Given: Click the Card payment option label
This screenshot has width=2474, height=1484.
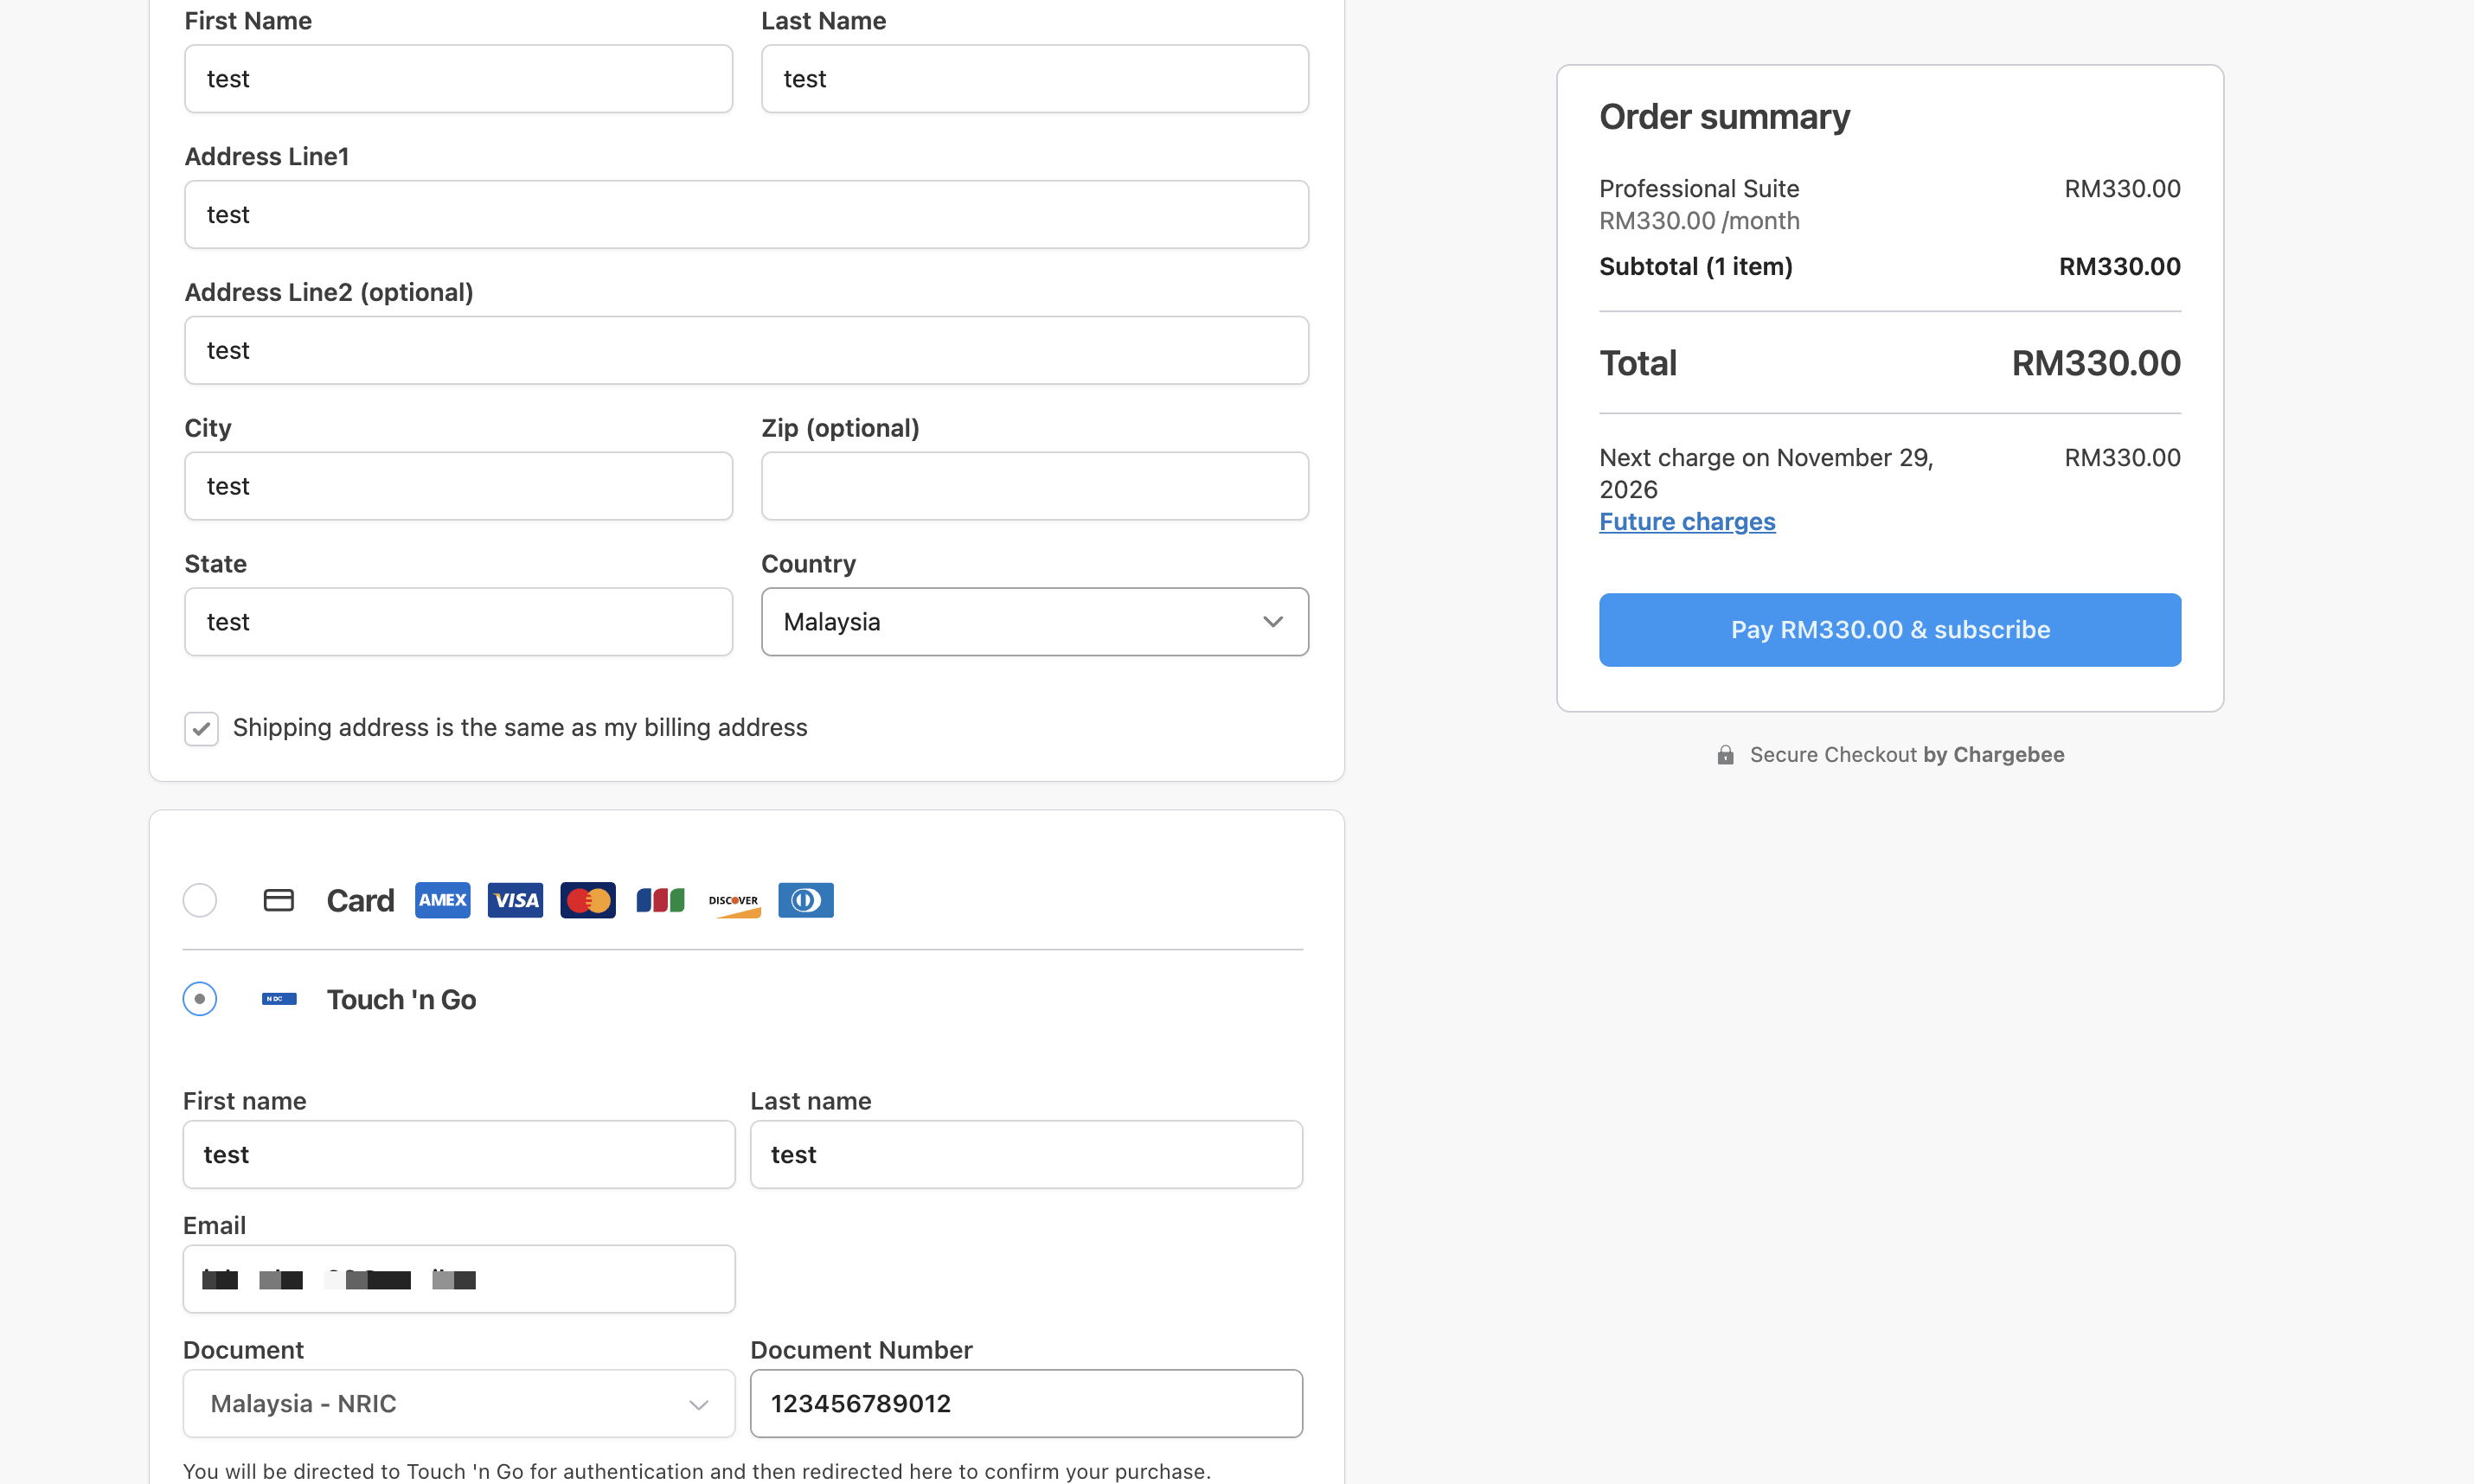Looking at the screenshot, I should pyautogui.click(x=360, y=901).
